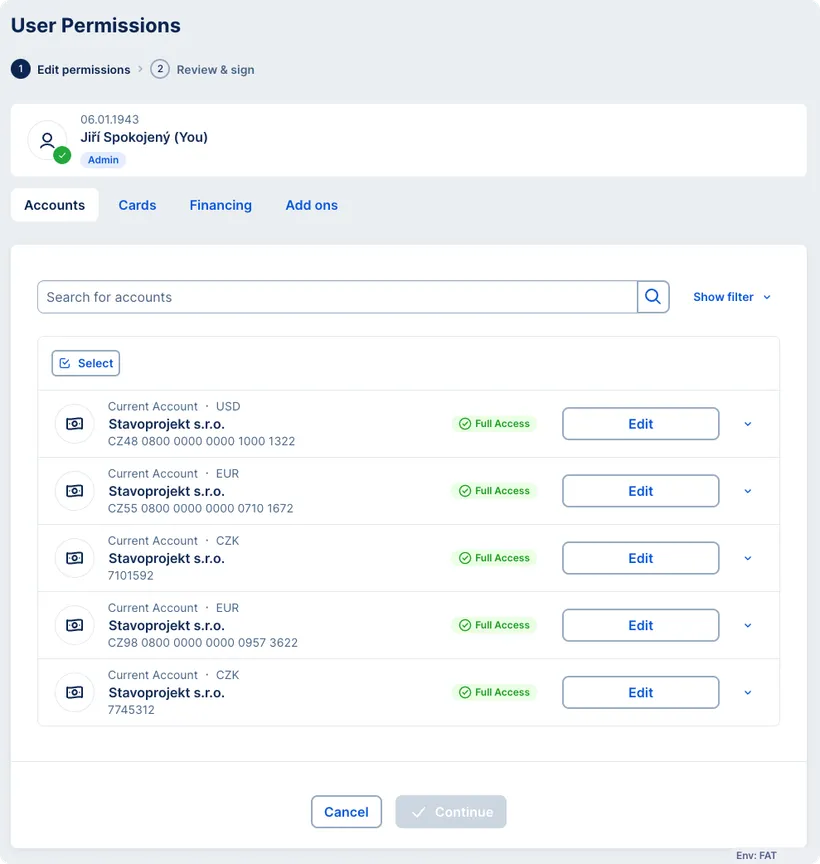
Task: Click the Full Access badge on the USD account
Action: [494, 424]
